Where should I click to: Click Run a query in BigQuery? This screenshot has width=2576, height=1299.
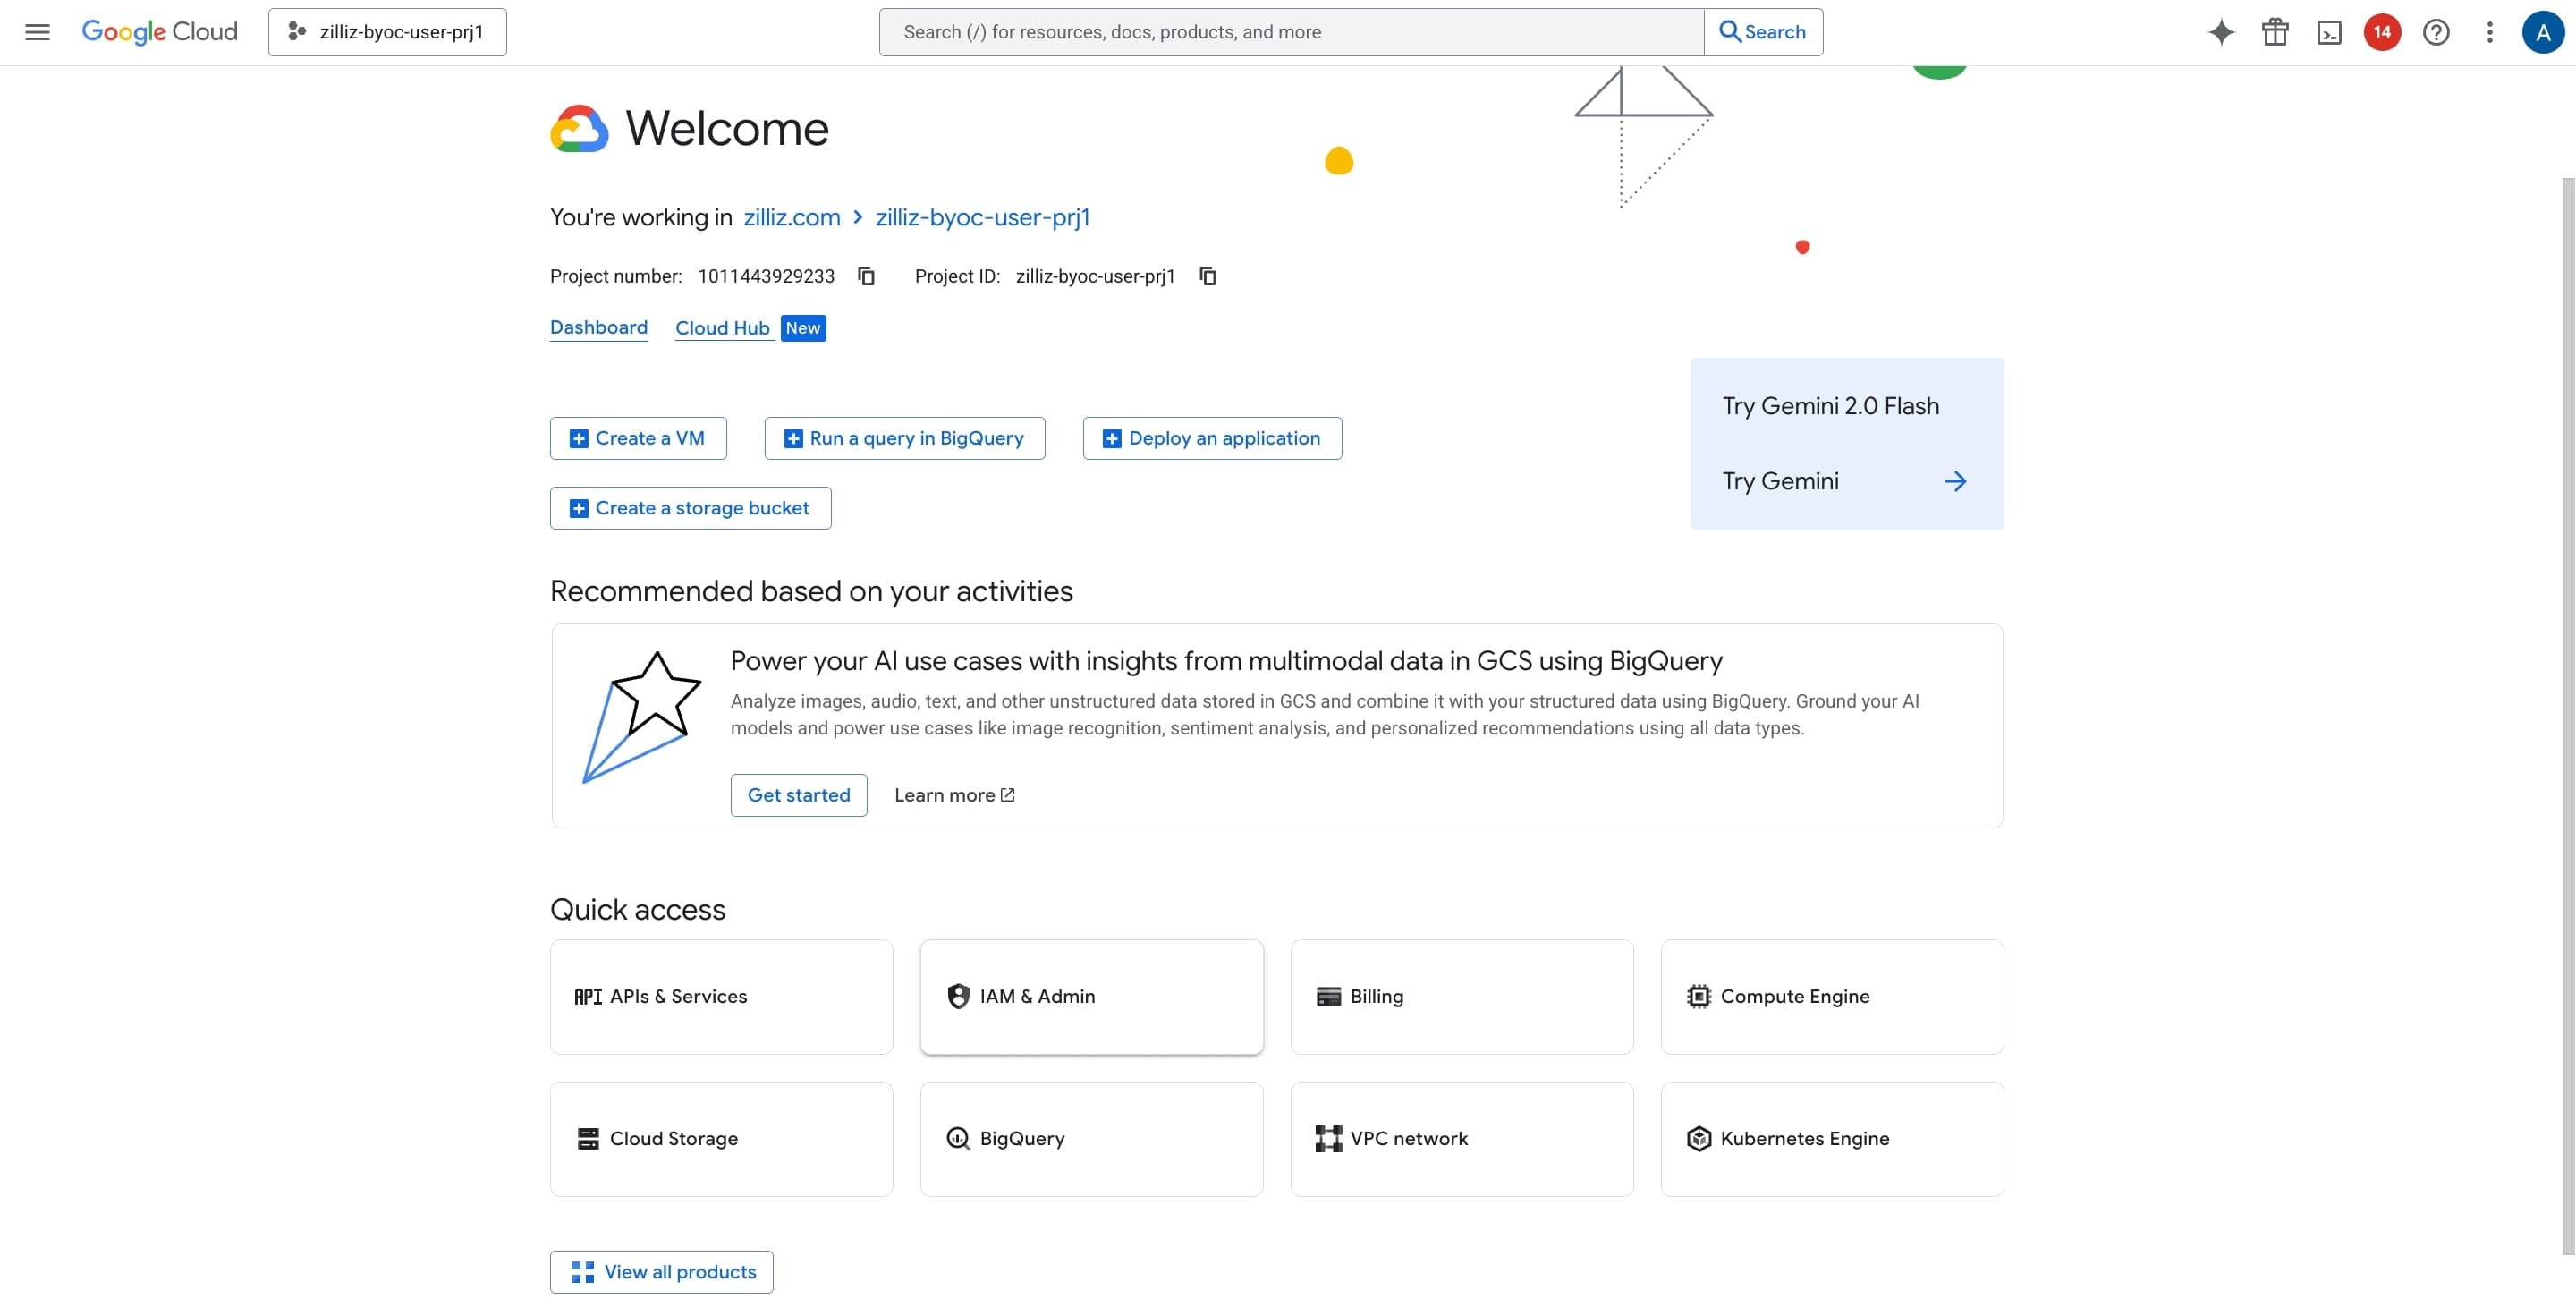coord(905,438)
